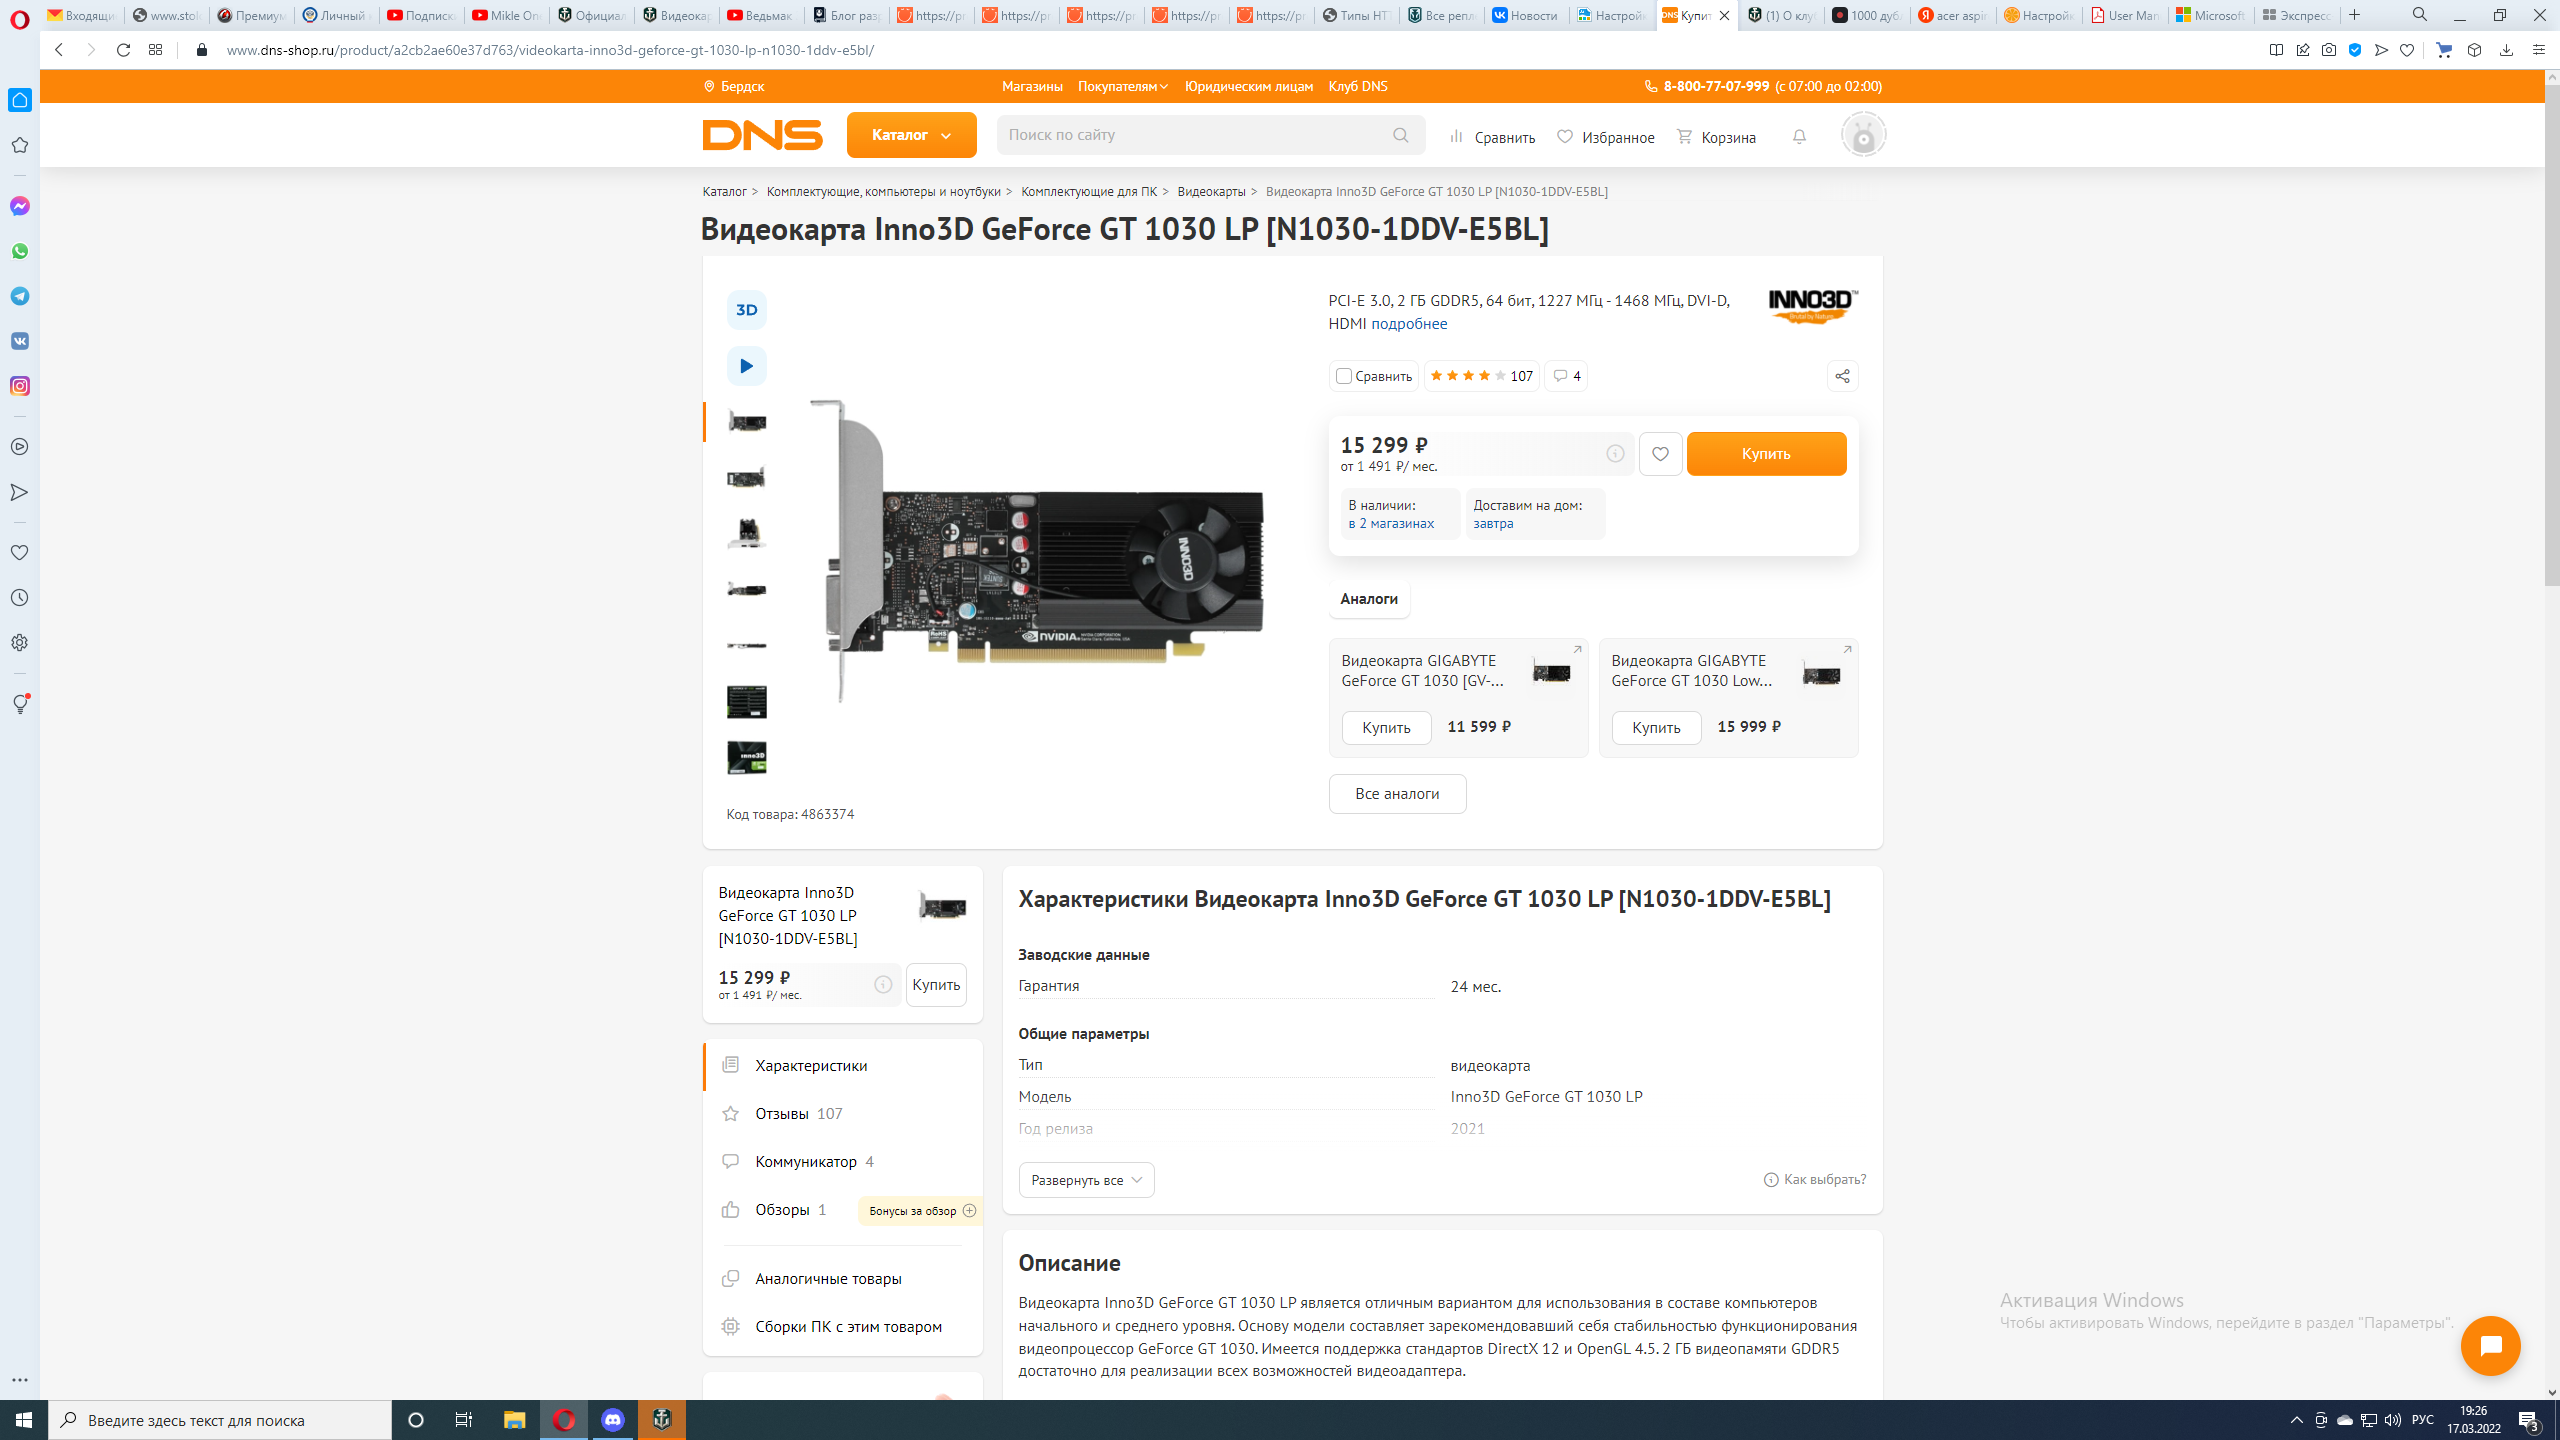
Task: Click the DNS logo
Action: tap(762, 135)
